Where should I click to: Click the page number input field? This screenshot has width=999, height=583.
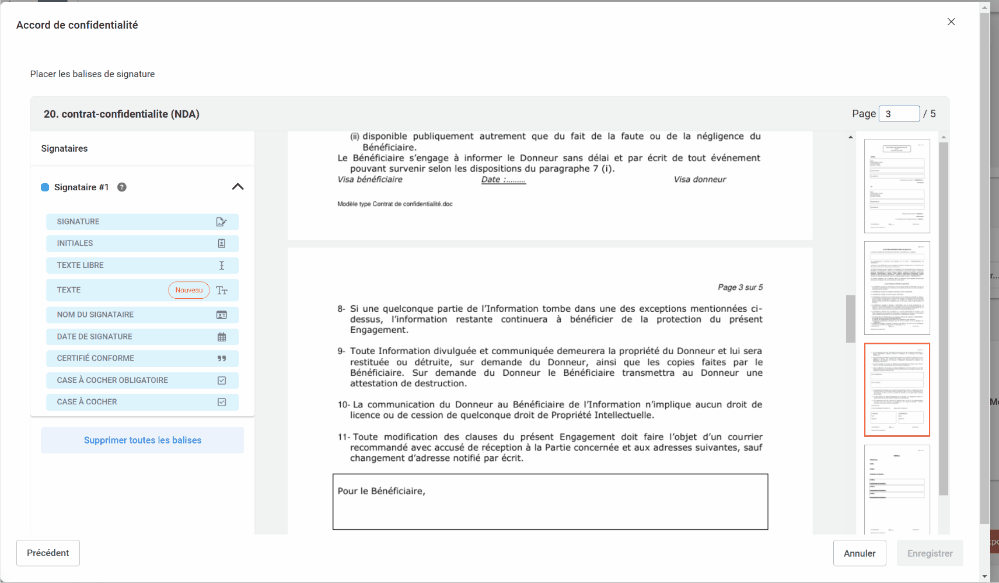point(898,114)
